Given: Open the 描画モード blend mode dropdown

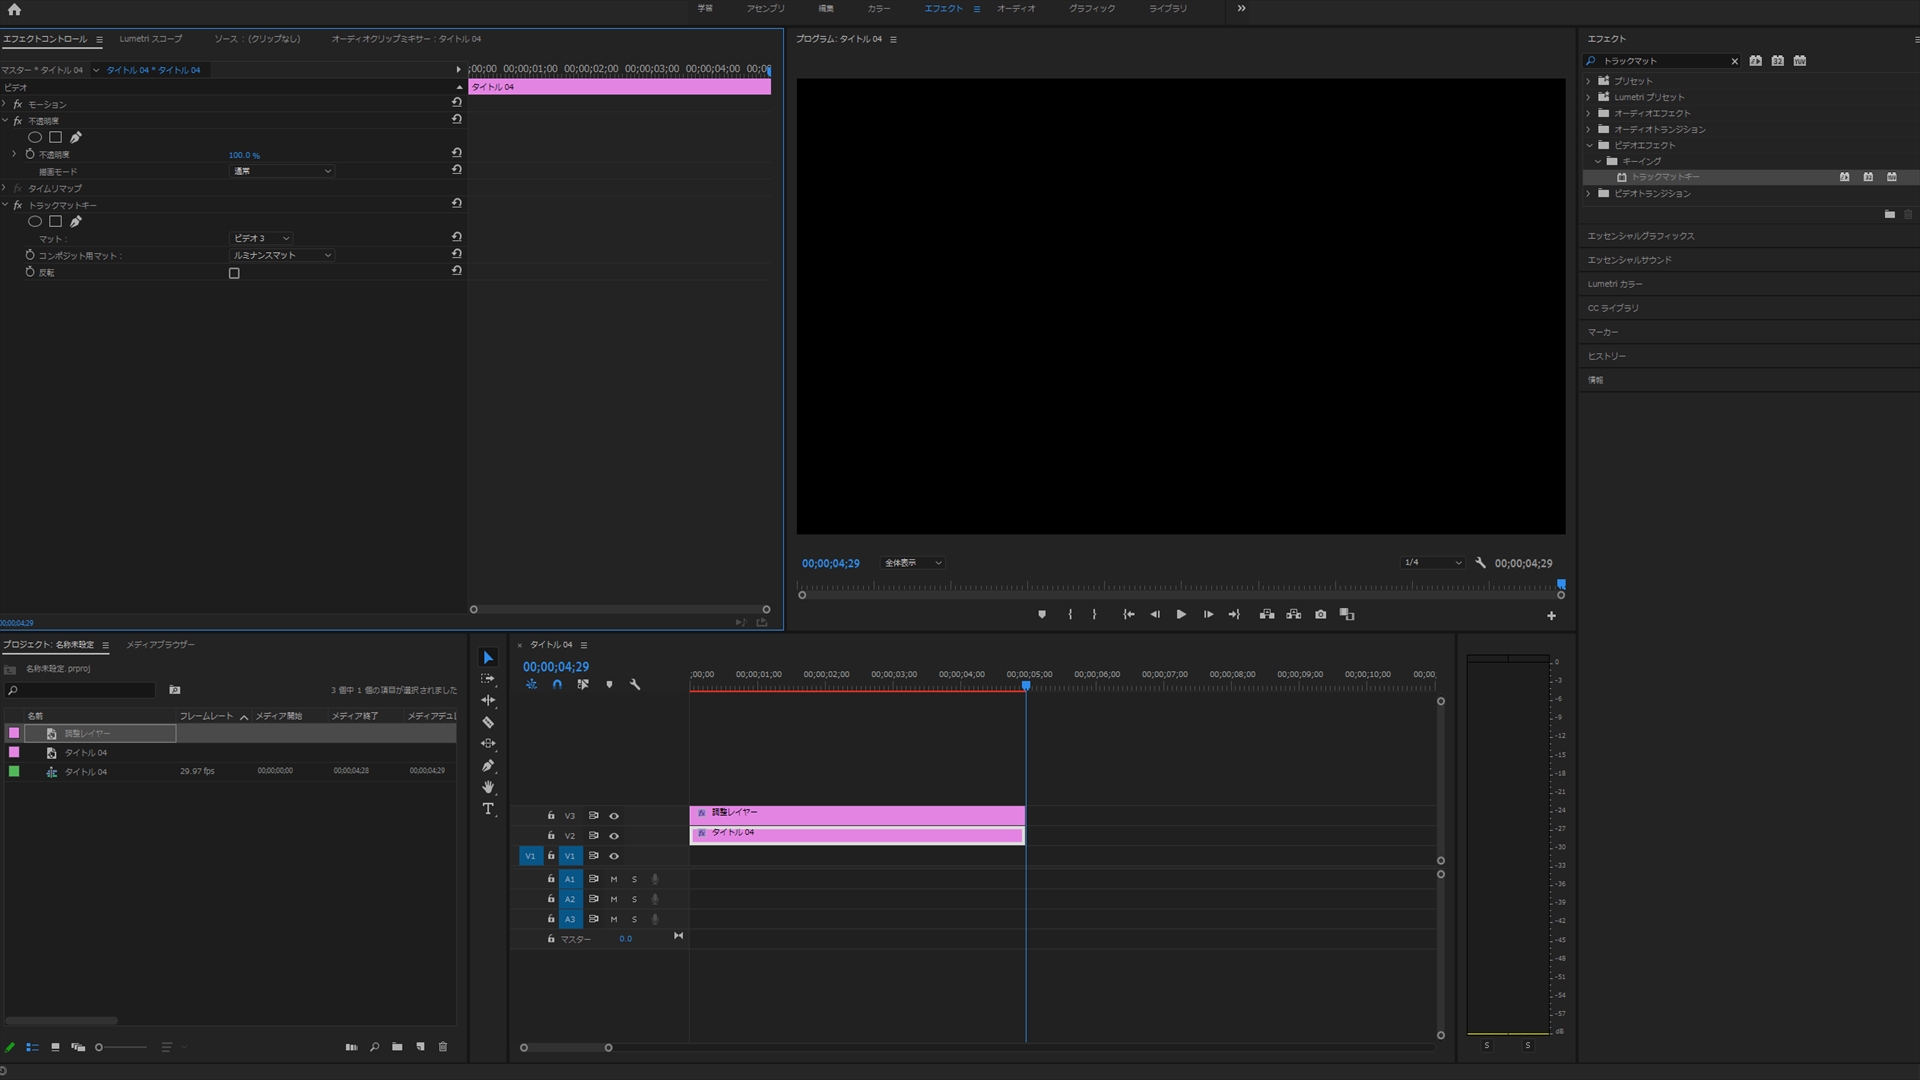Looking at the screenshot, I should 282,171.
